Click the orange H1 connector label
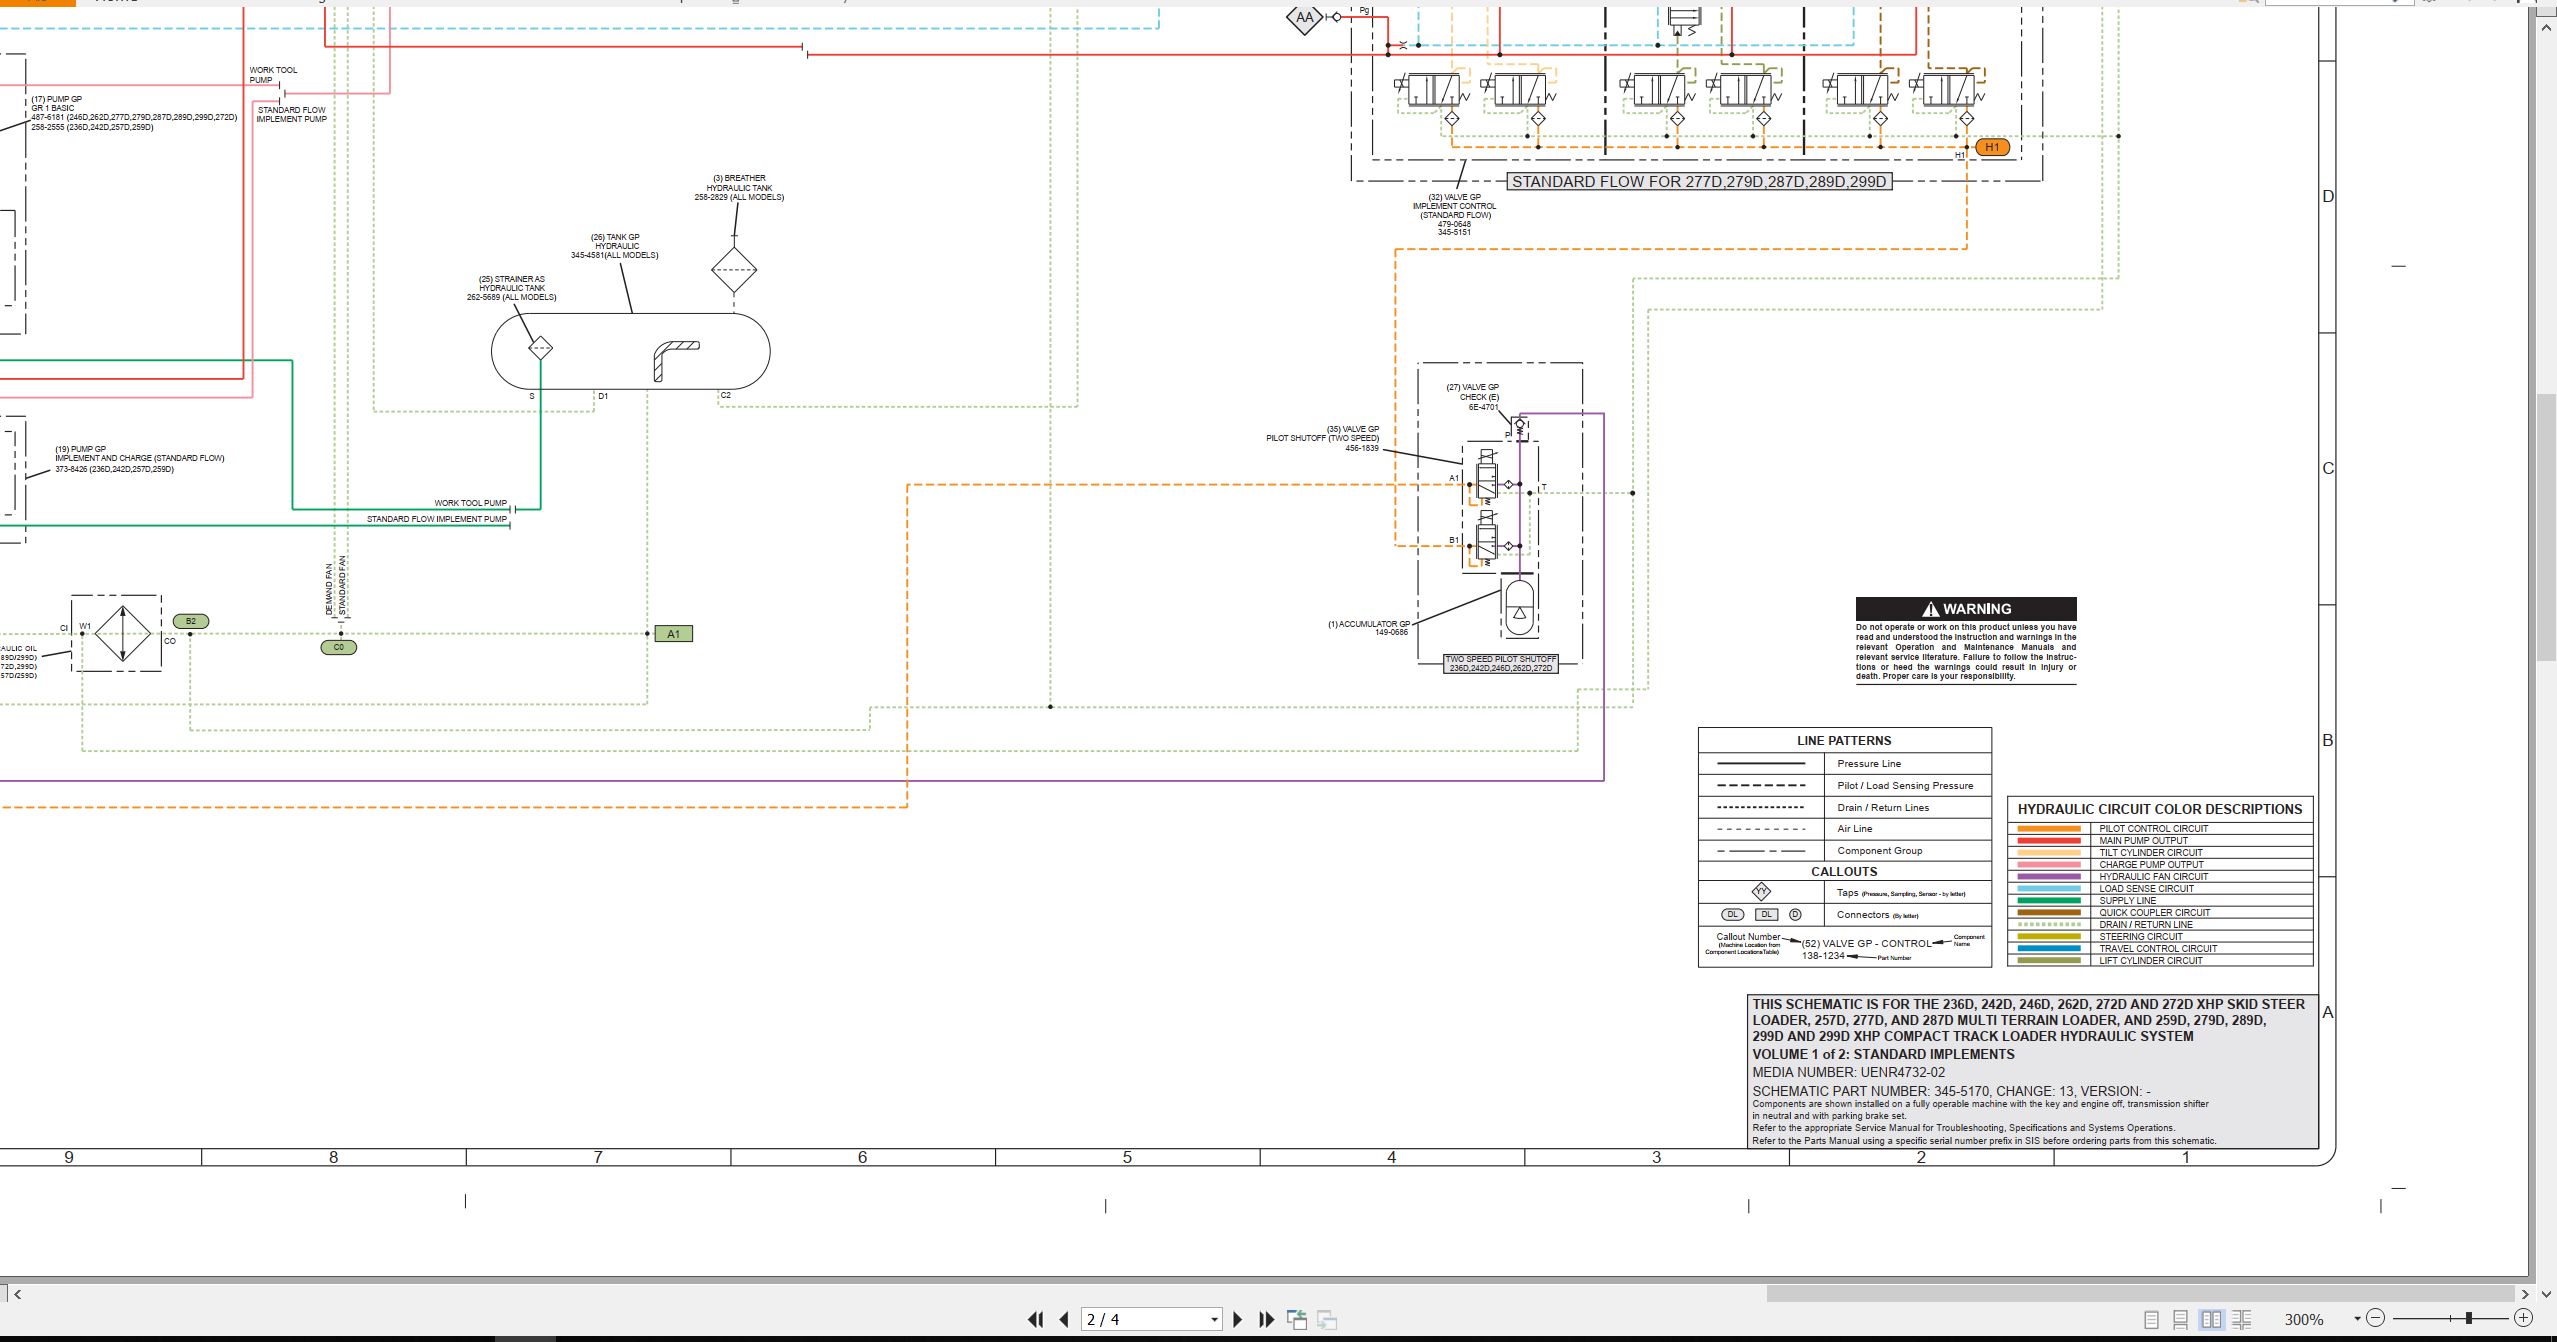Image resolution: width=2557 pixels, height=1342 pixels. 1992,147
